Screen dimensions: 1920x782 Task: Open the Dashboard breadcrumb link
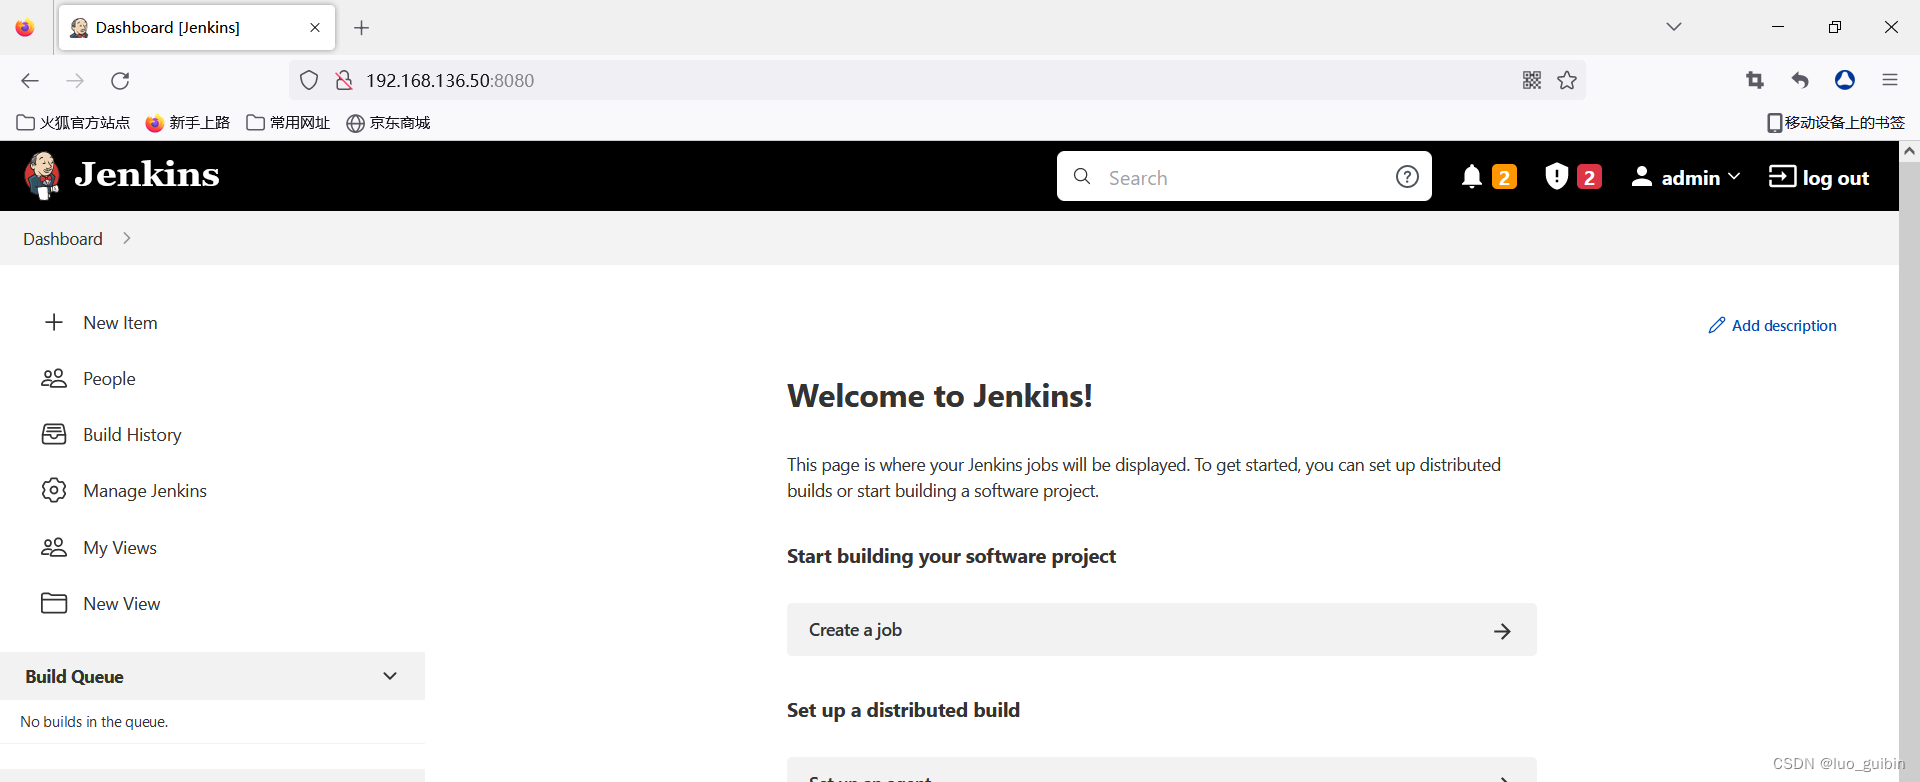coord(63,239)
